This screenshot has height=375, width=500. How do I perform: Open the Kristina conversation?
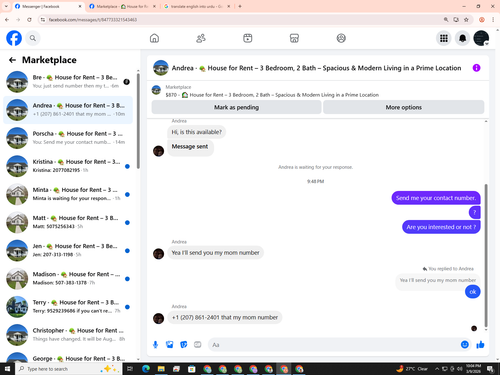(x=68, y=166)
